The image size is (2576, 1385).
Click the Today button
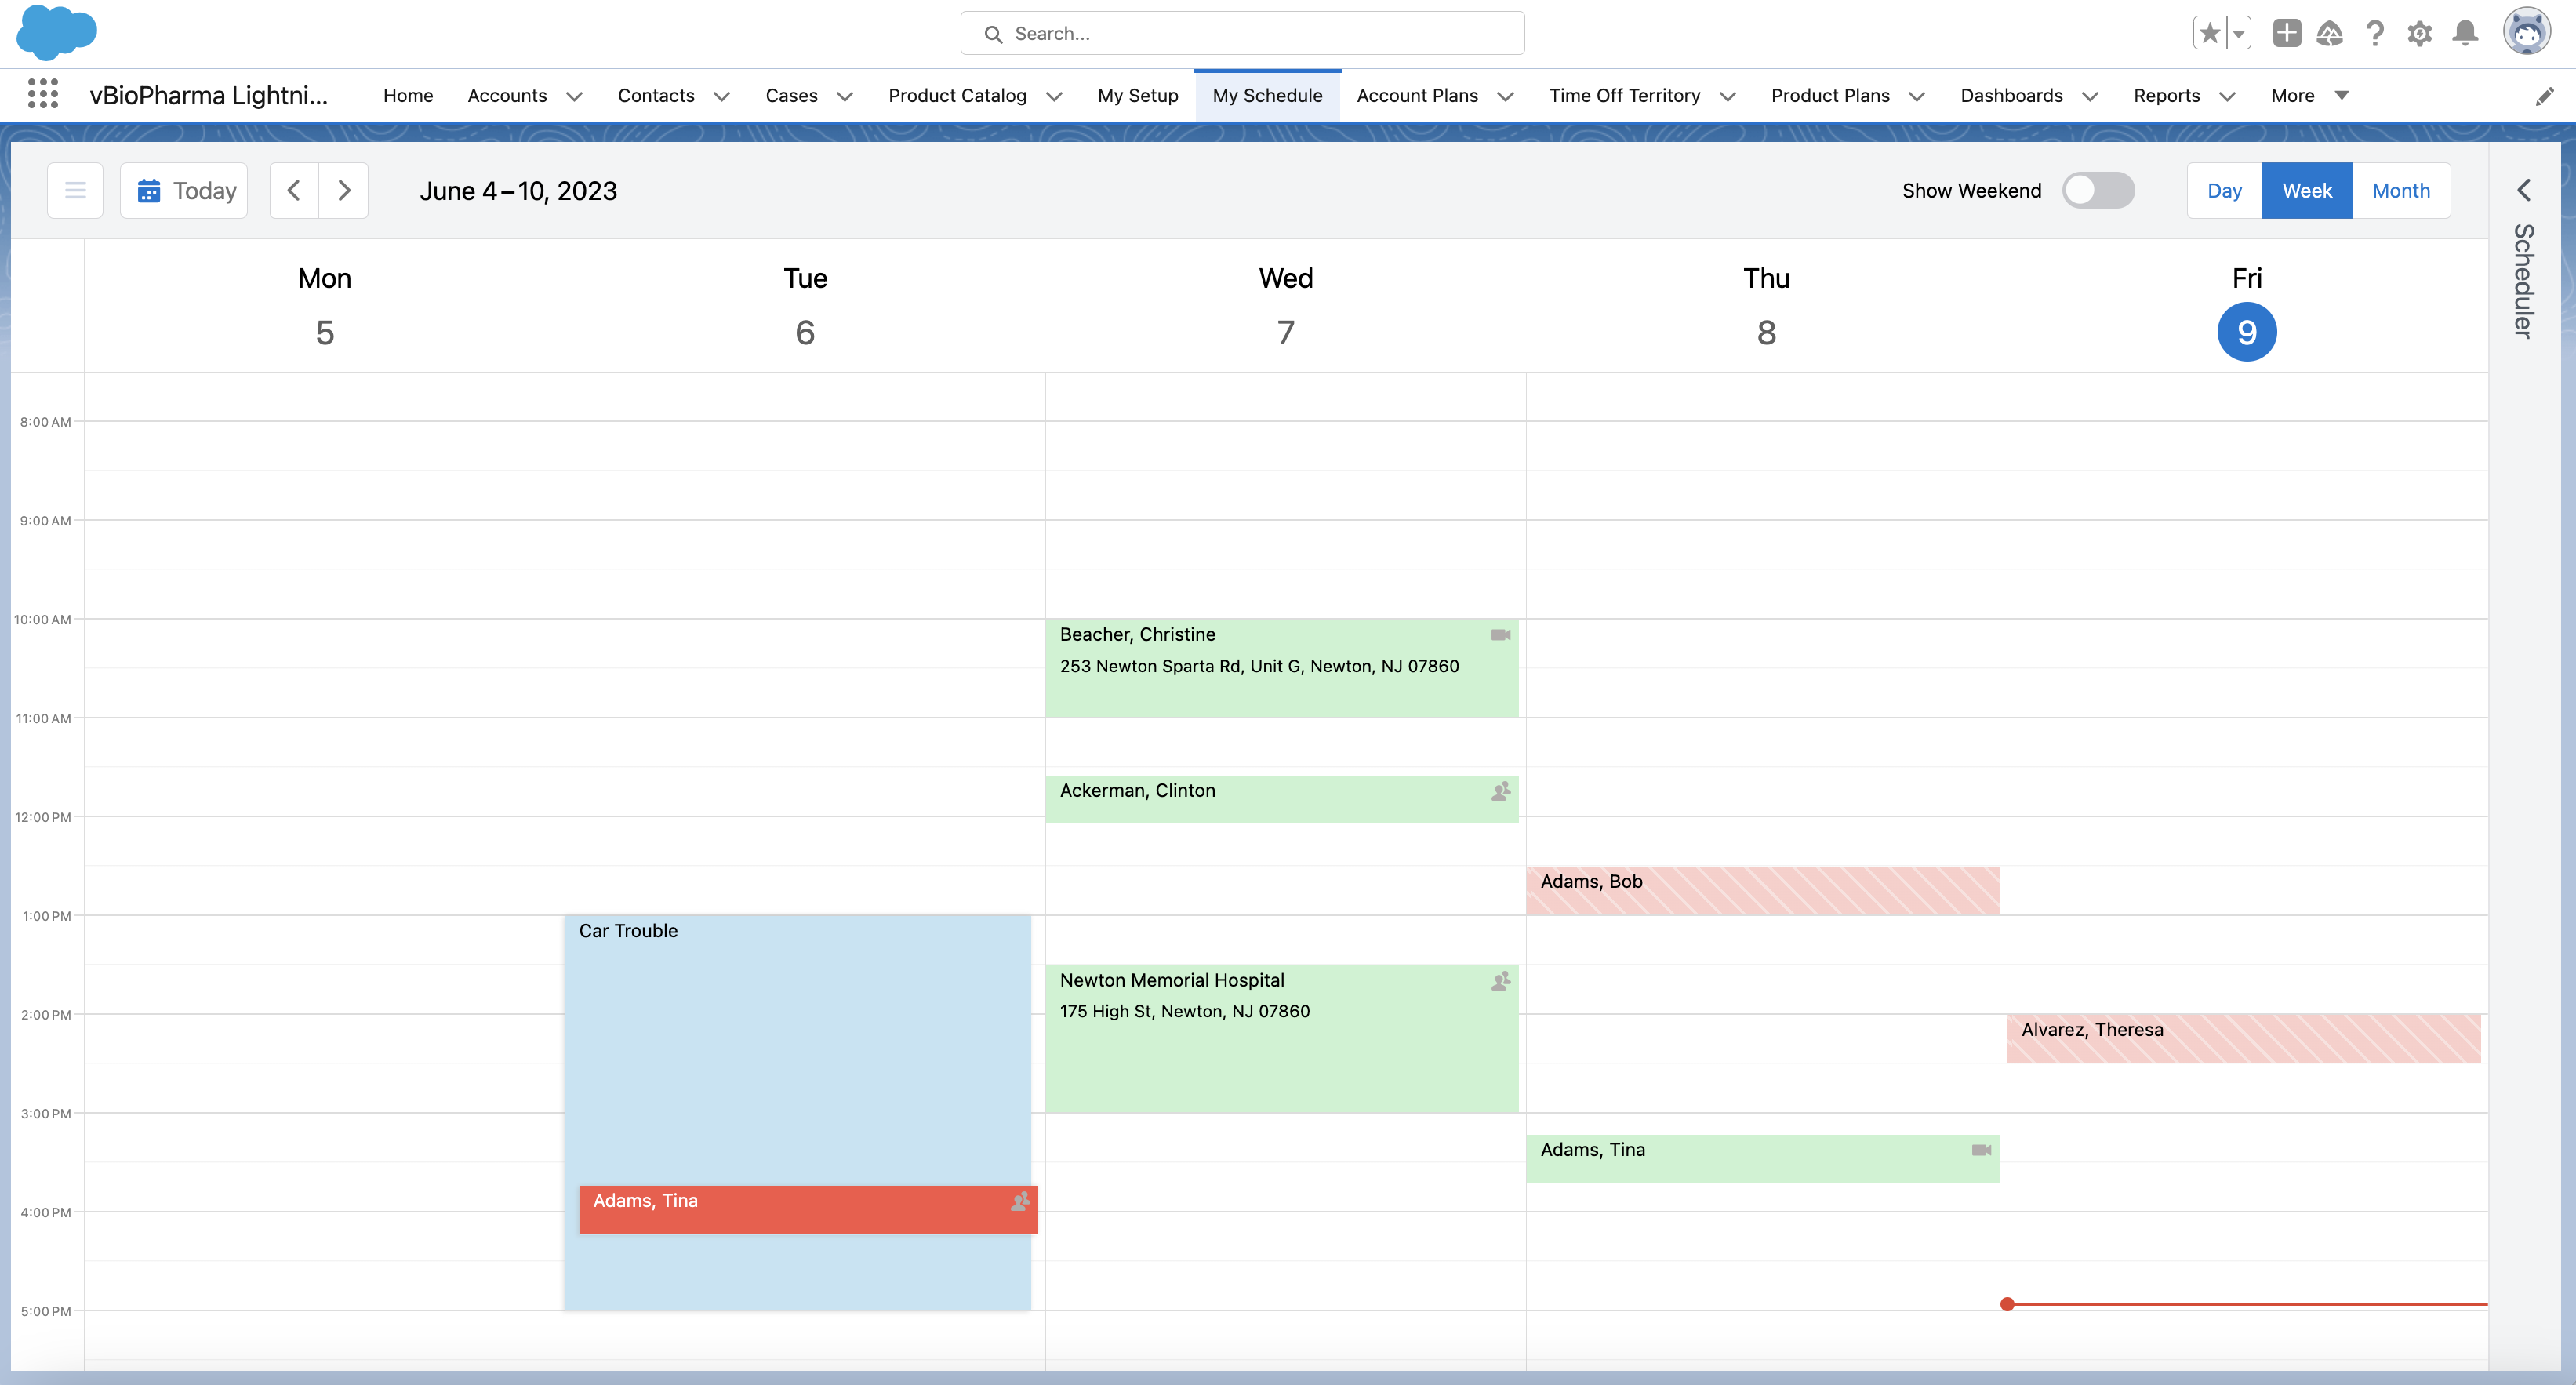tap(185, 190)
